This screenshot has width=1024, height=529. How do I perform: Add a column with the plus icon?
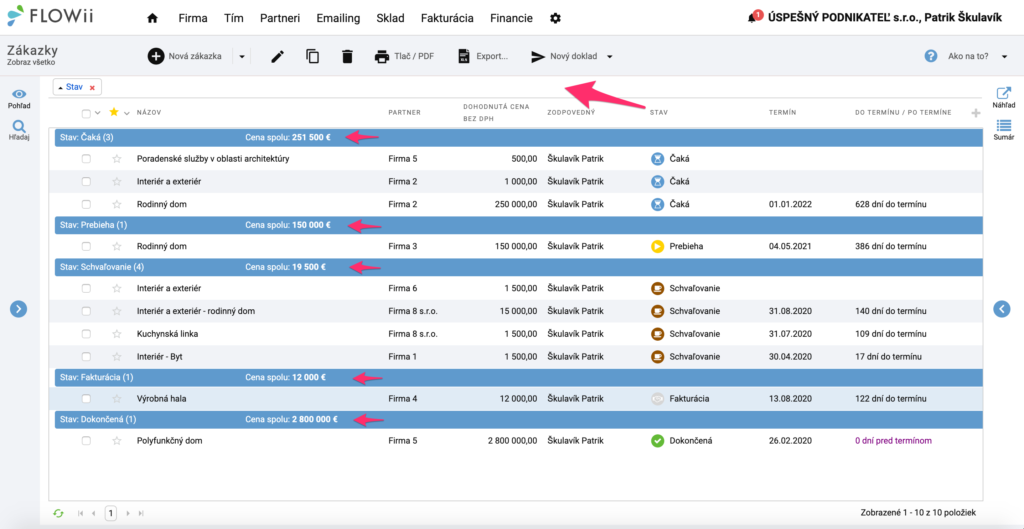point(976,114)
